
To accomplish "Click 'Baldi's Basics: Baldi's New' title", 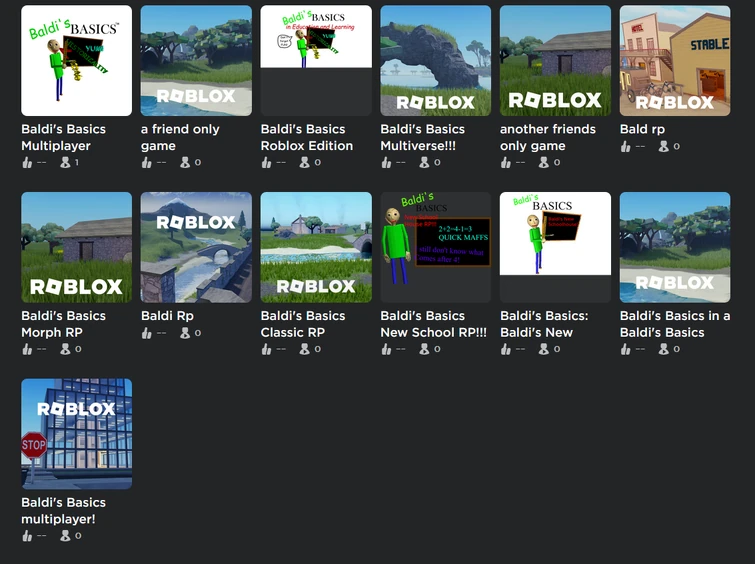I will (544, 324).
